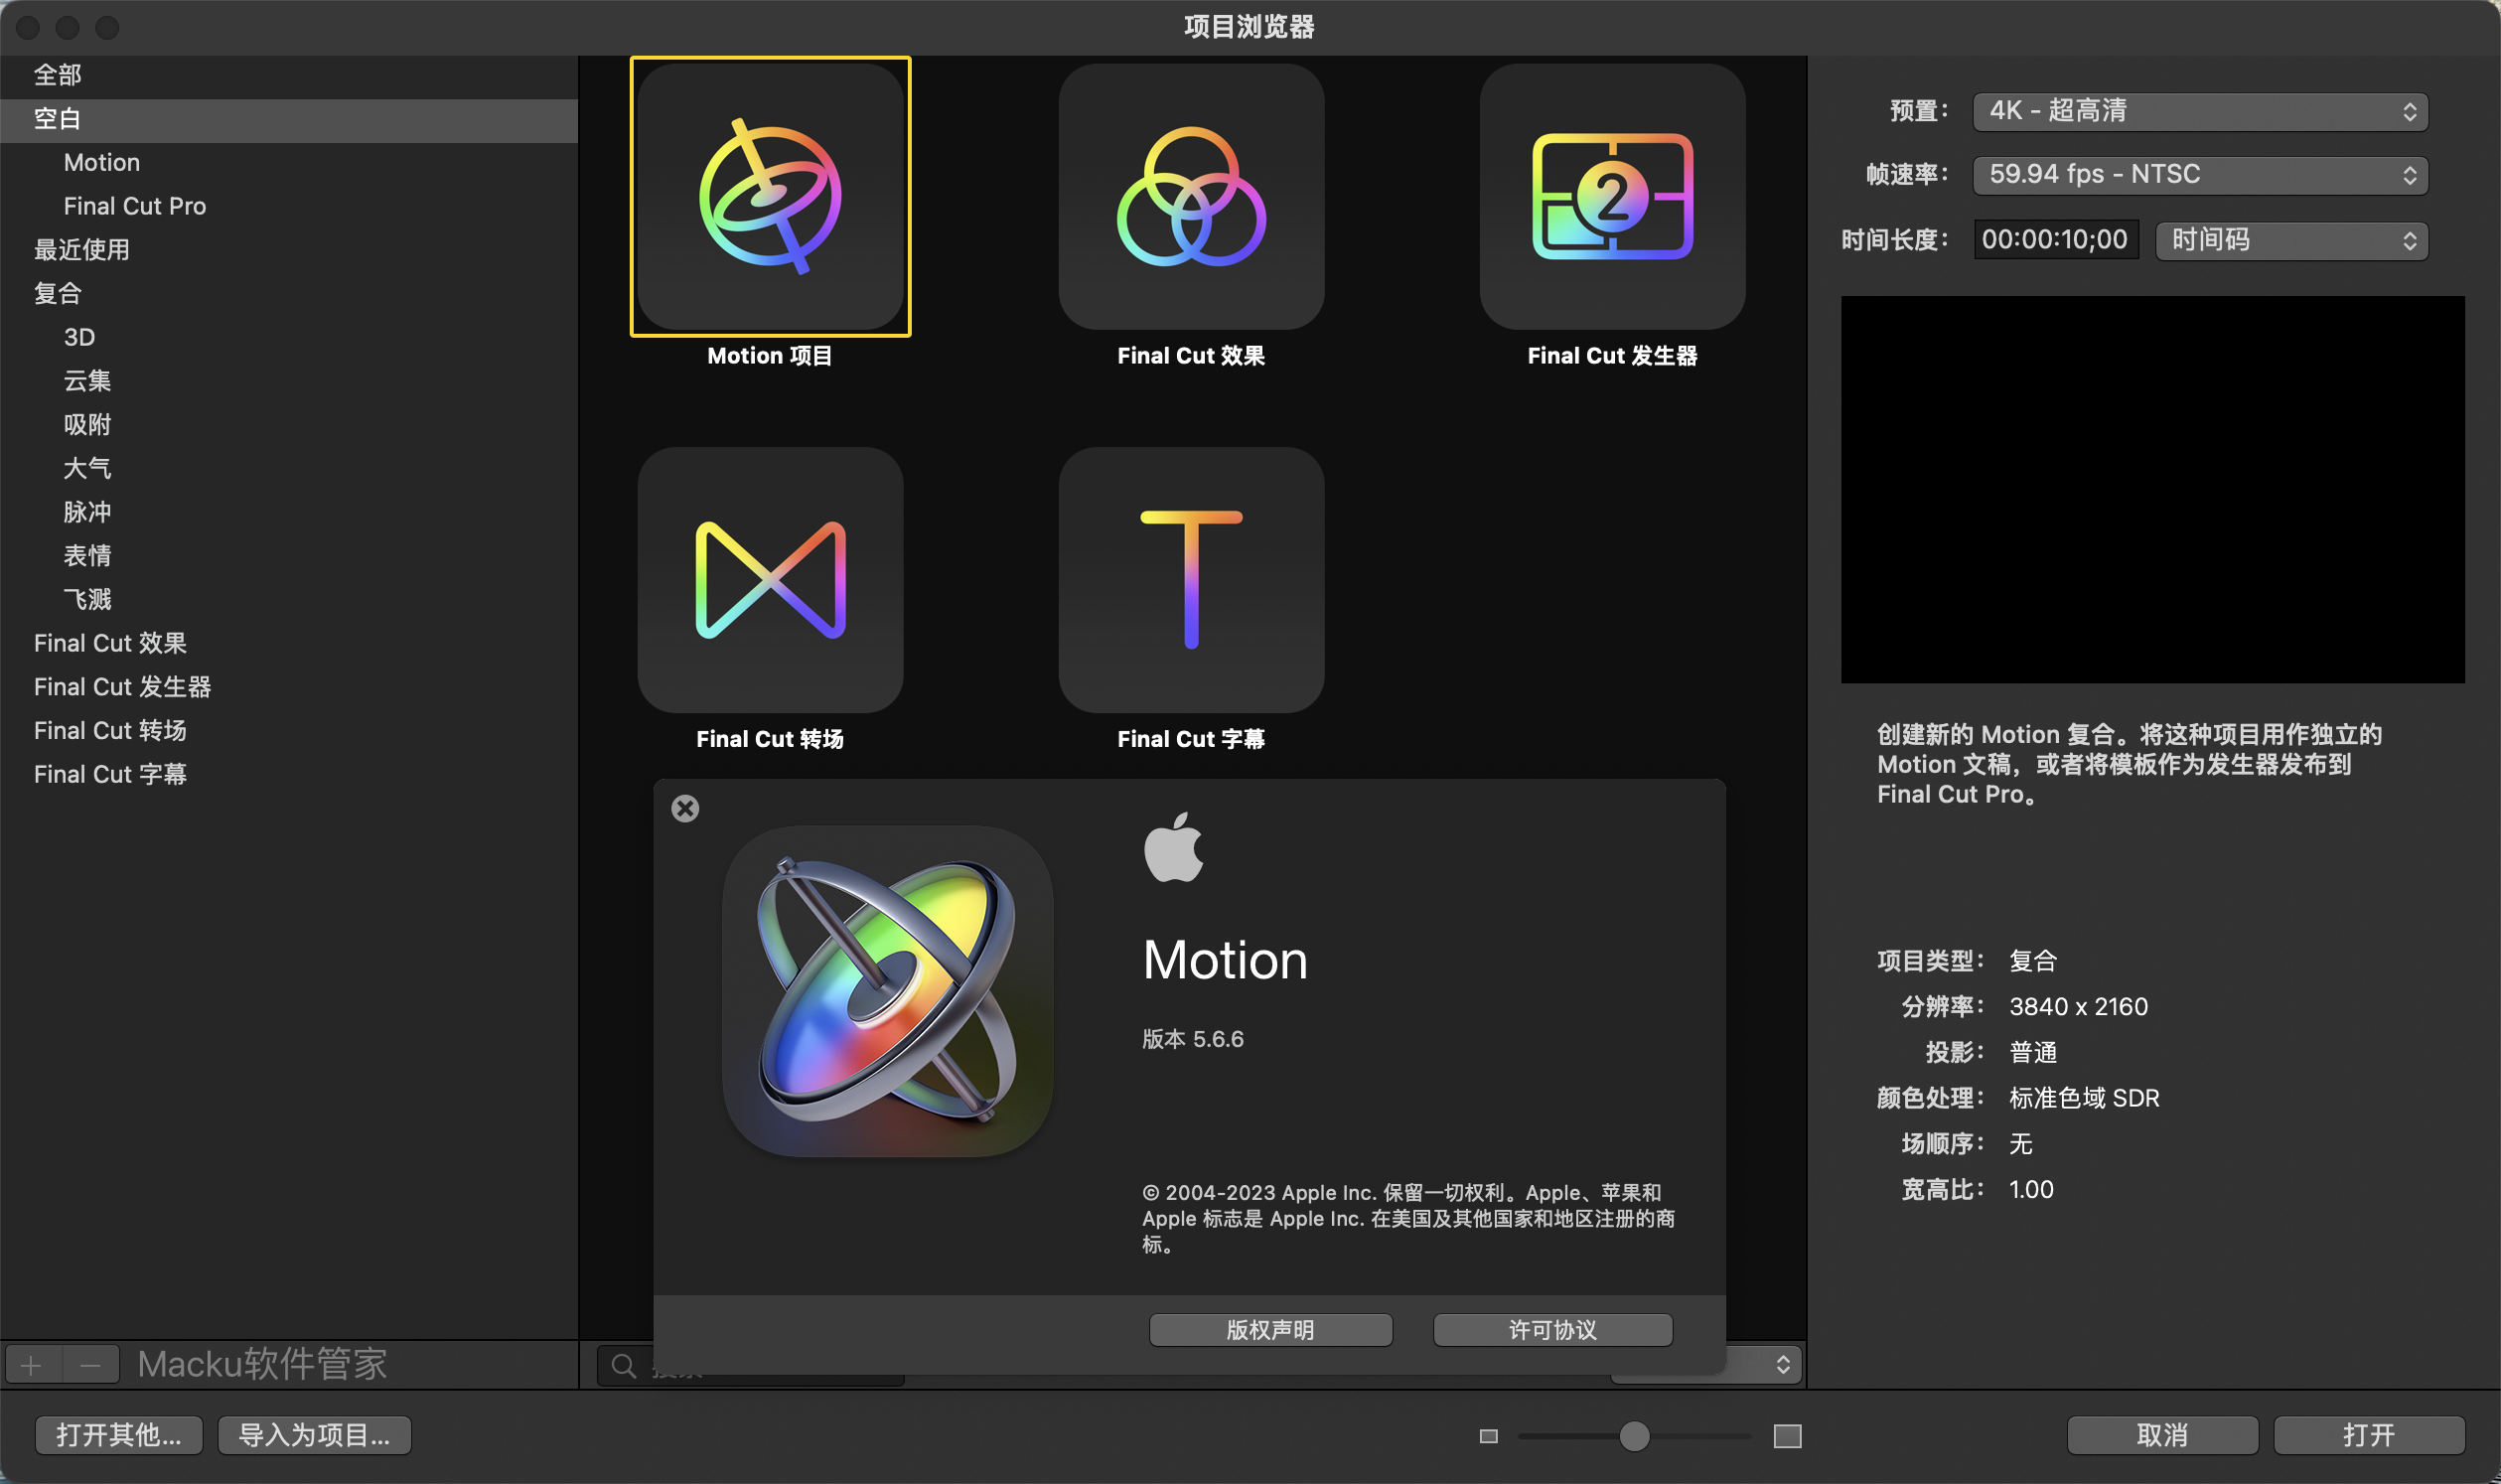Click the 标准色域 SDR value

coord(2084,1098)
